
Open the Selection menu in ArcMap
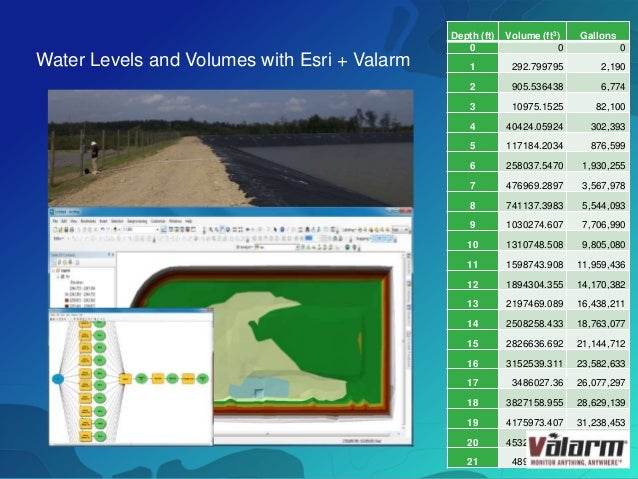click(x=117, y=221)
